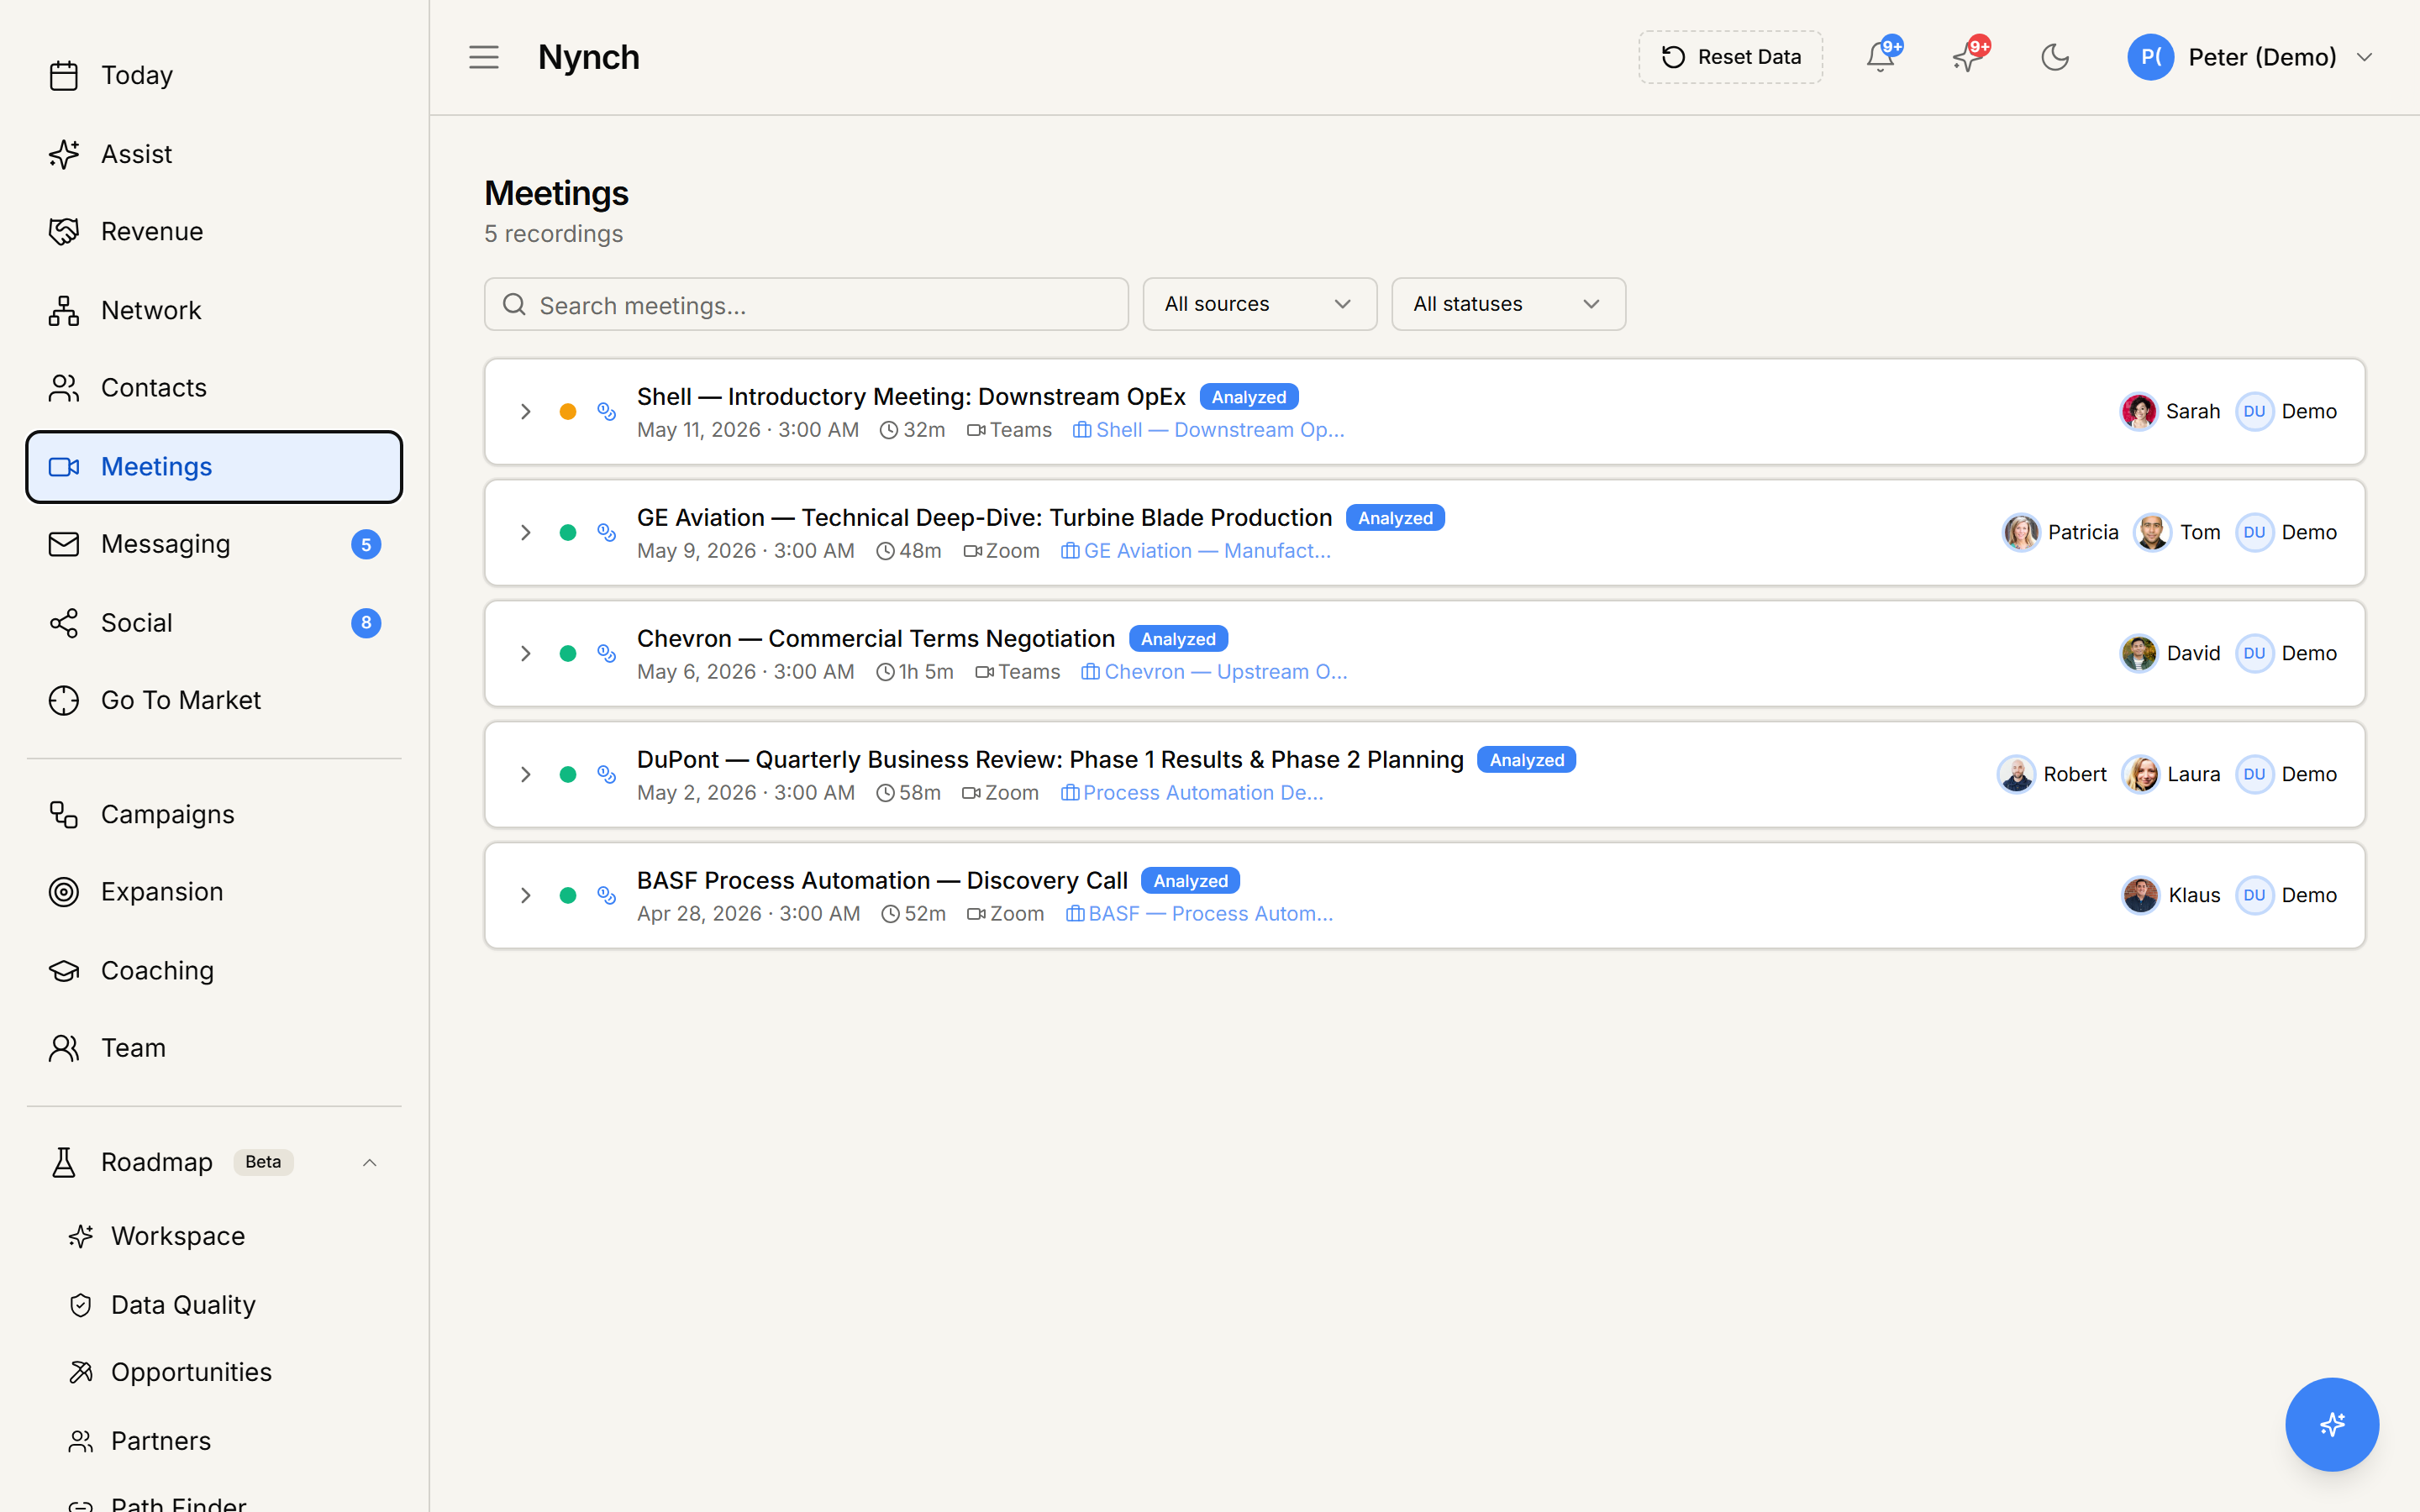Open the Chevron — Upstream O... deal link
Image resolution: width=2420 pixels, height=1512 pixels.
coord(1214,672)
